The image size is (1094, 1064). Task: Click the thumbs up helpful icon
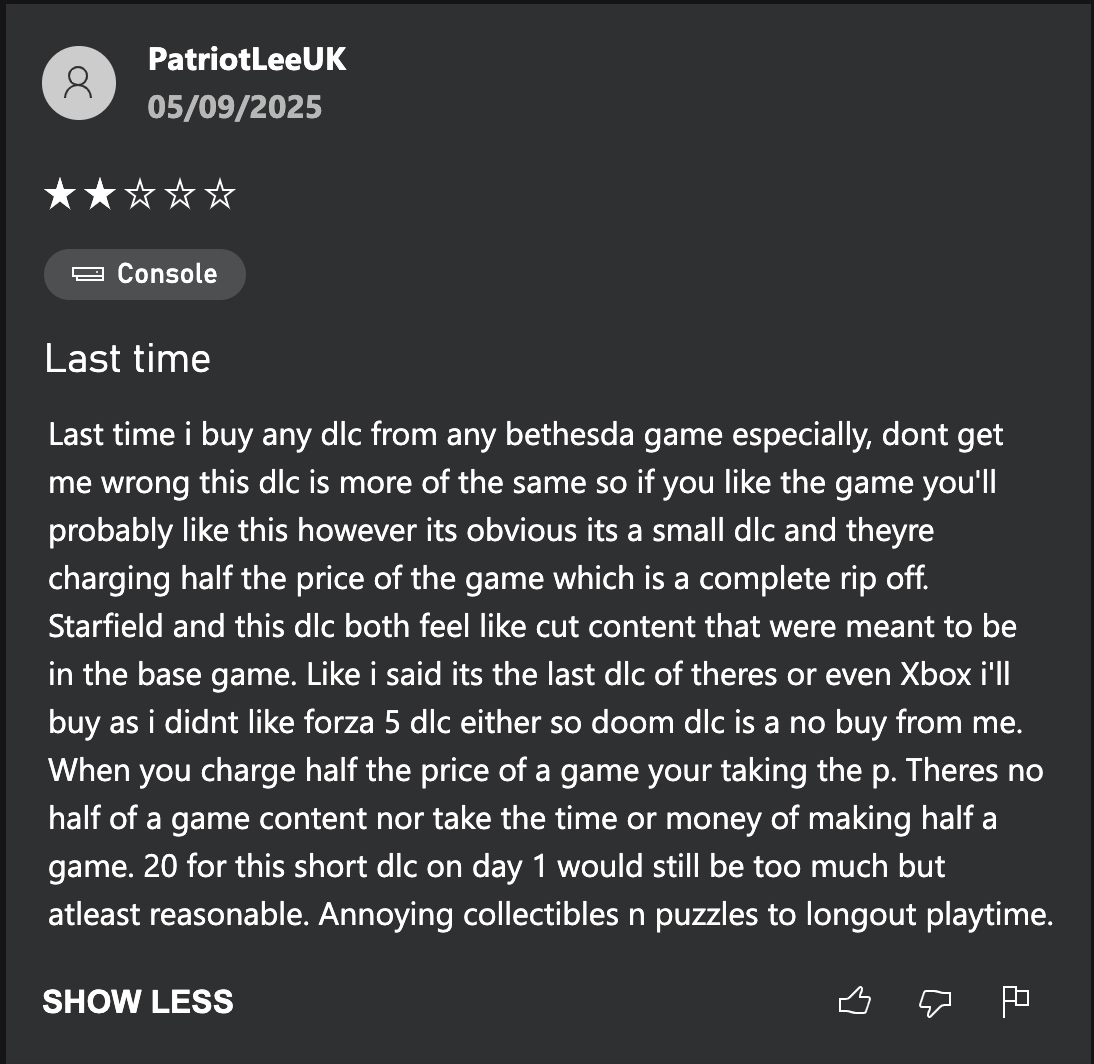(x=855, y=999)
